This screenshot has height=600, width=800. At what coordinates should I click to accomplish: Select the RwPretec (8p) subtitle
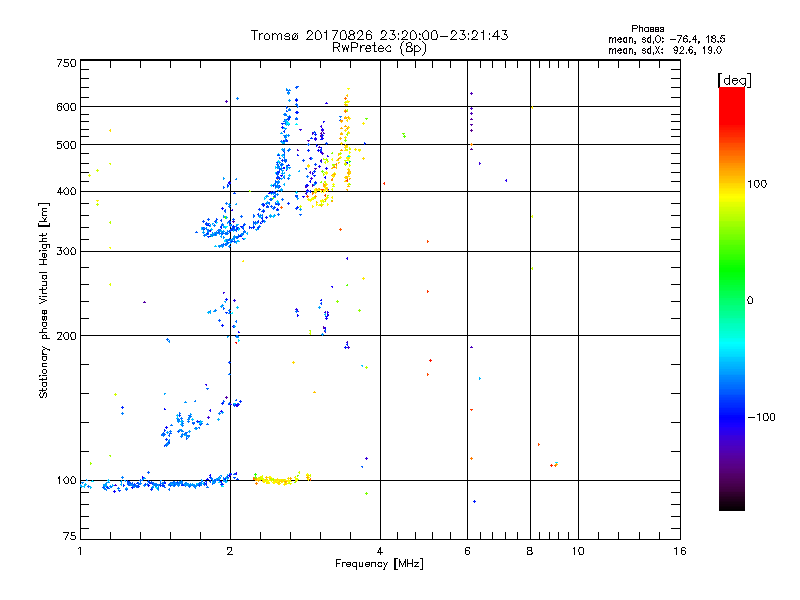[x=379, y=47]
